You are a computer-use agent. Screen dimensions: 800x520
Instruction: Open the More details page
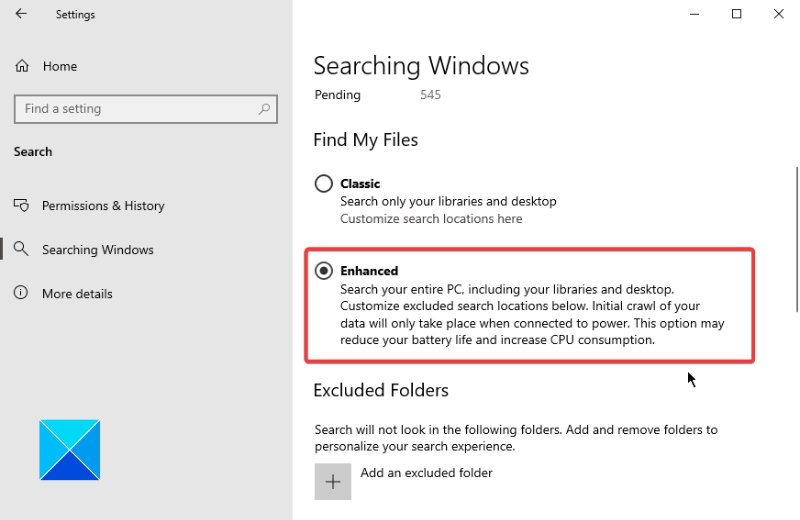[77, 294]
